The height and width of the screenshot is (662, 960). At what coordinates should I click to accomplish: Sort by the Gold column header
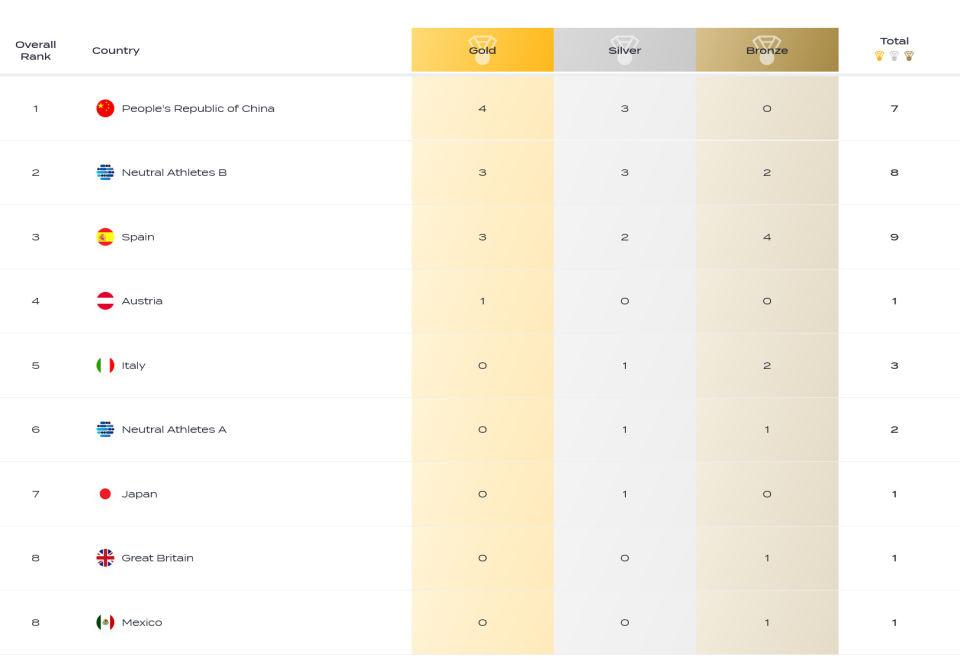(x=482, y=50)
